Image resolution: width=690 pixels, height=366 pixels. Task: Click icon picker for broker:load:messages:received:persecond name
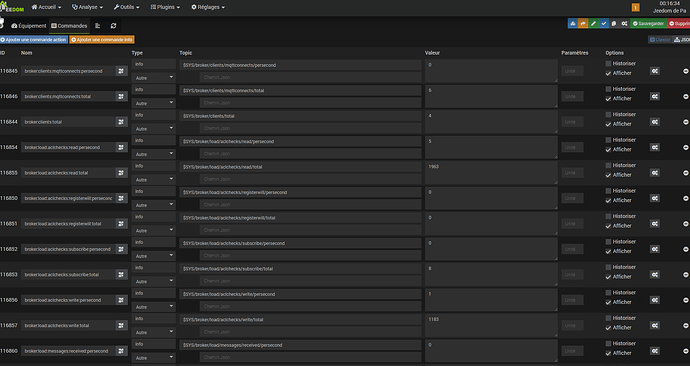(x=121, y=351)
